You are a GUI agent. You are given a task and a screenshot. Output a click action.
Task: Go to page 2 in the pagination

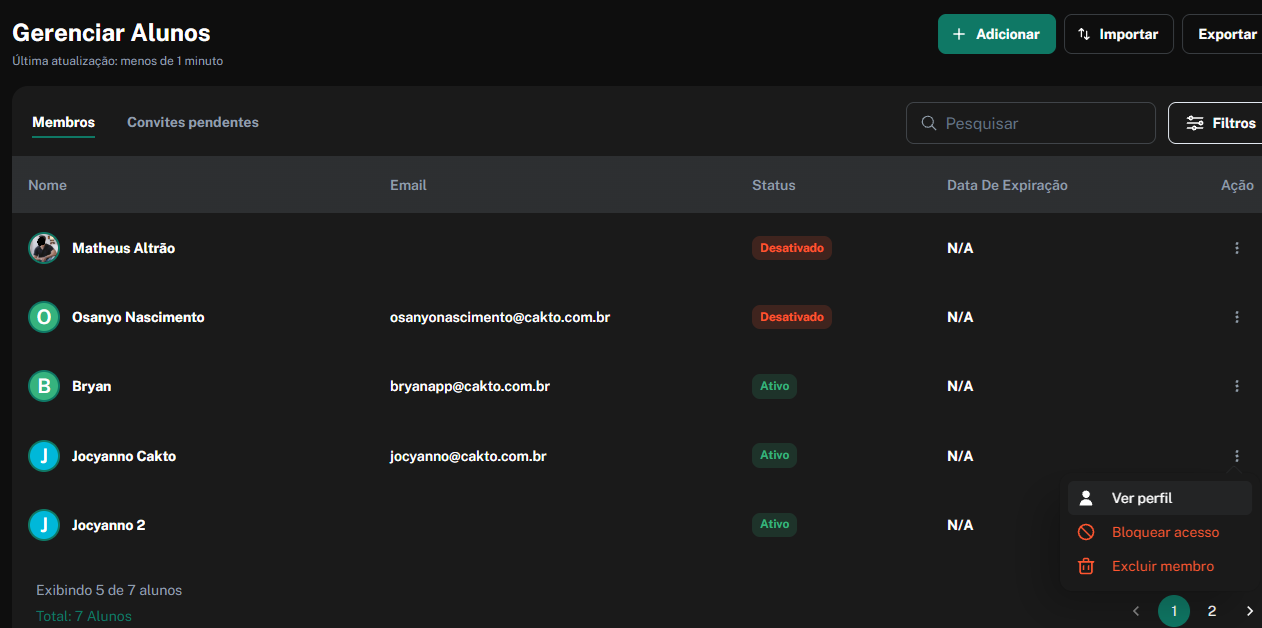tap(1212, 611)
